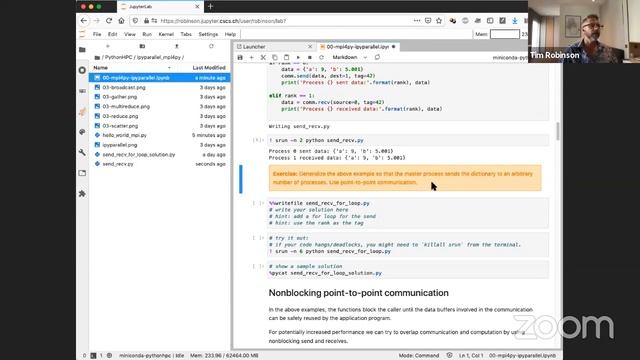640x360 pixels.
Task: Click the notebook vertical scrollbar
Action: 558,131
